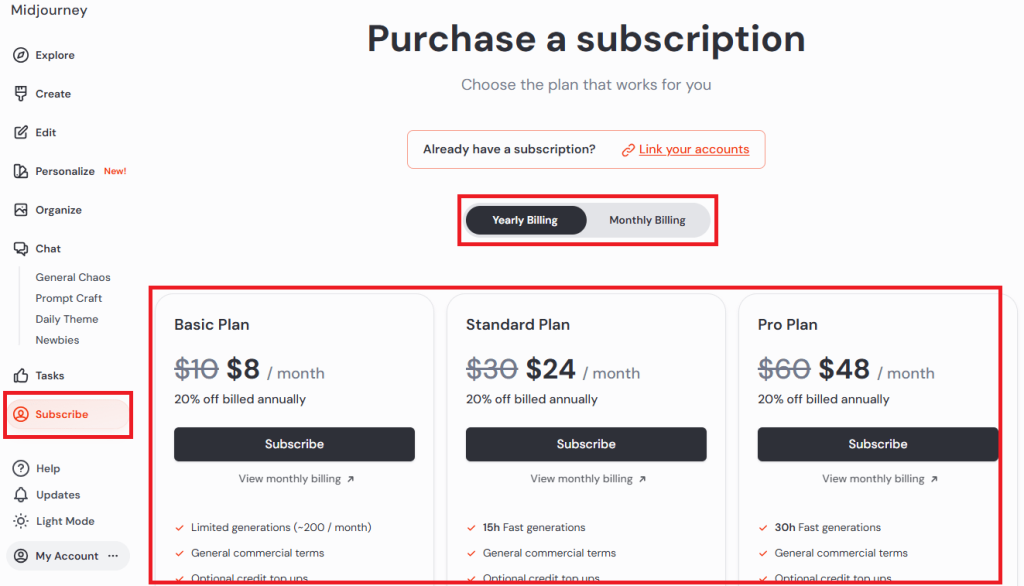Viewport: 1024px width, 586px height.
Task: Open Personalize from its sidebar icon
Action: pyautogui.click(x=21, y=171)
